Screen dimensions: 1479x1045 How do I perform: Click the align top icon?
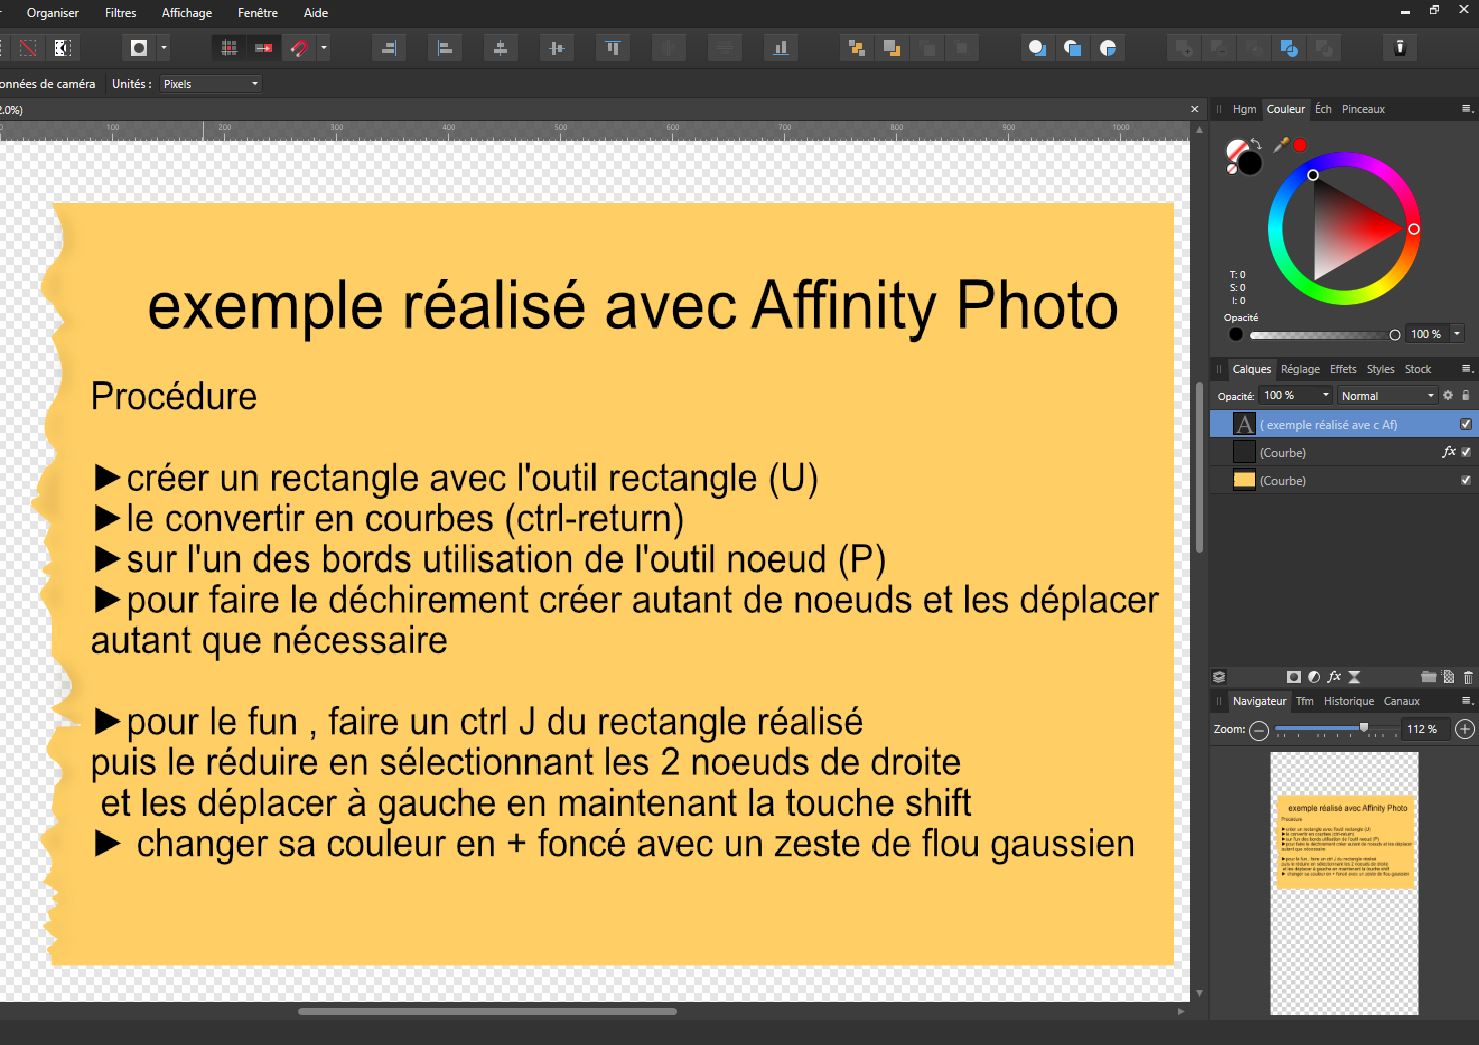[x=613, y=48]
